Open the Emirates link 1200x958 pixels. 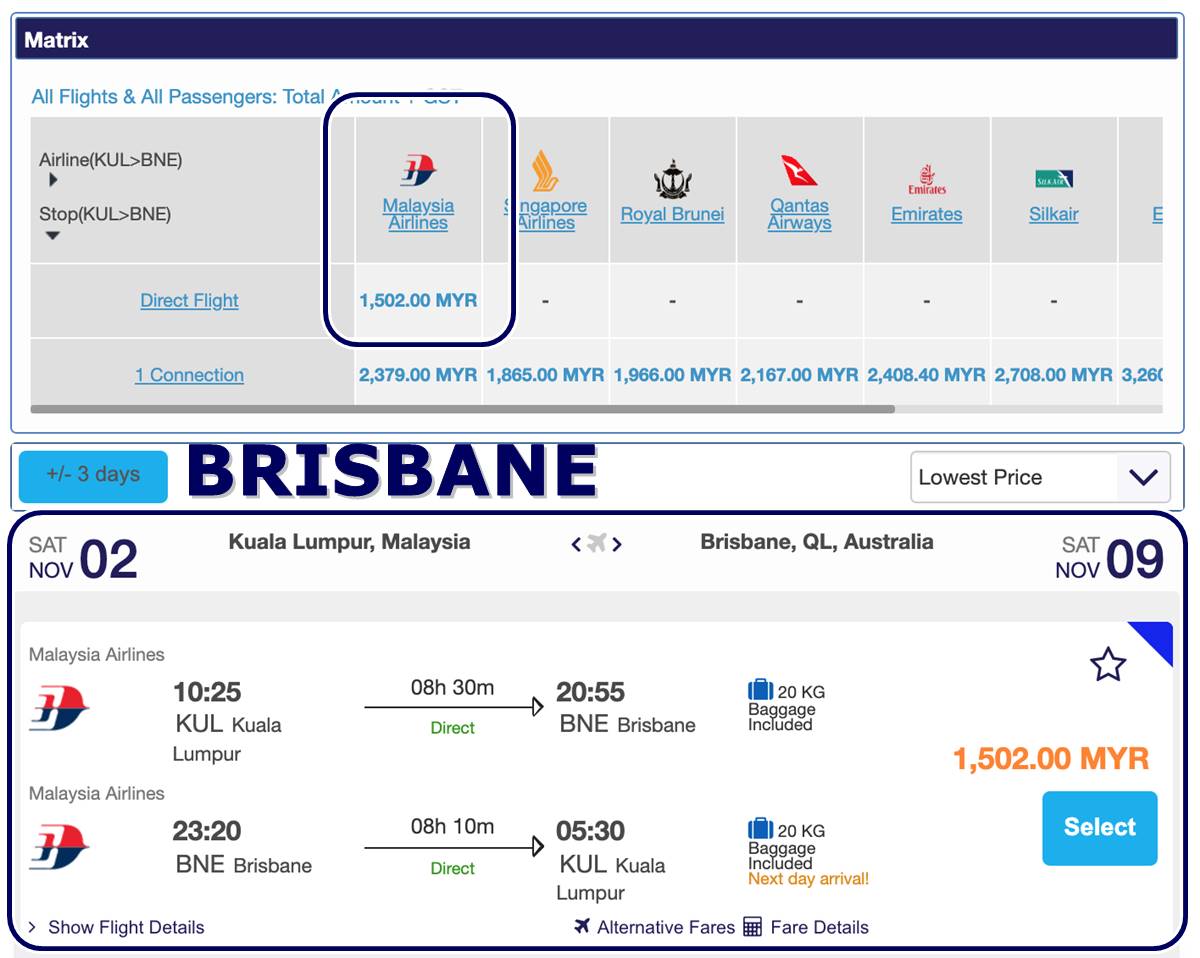pos(927,214)
